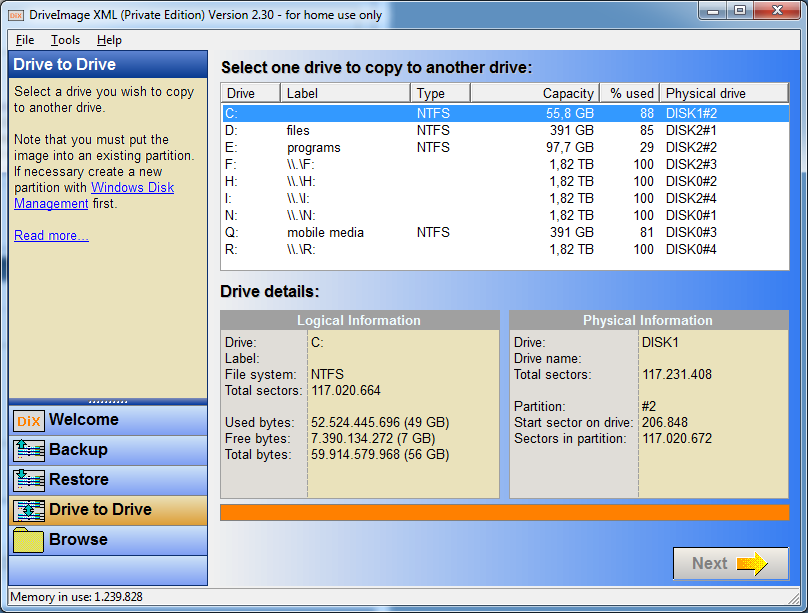
Task: Click the Used bytes value 52.524.445.696
Action: (x=380, y=422)
